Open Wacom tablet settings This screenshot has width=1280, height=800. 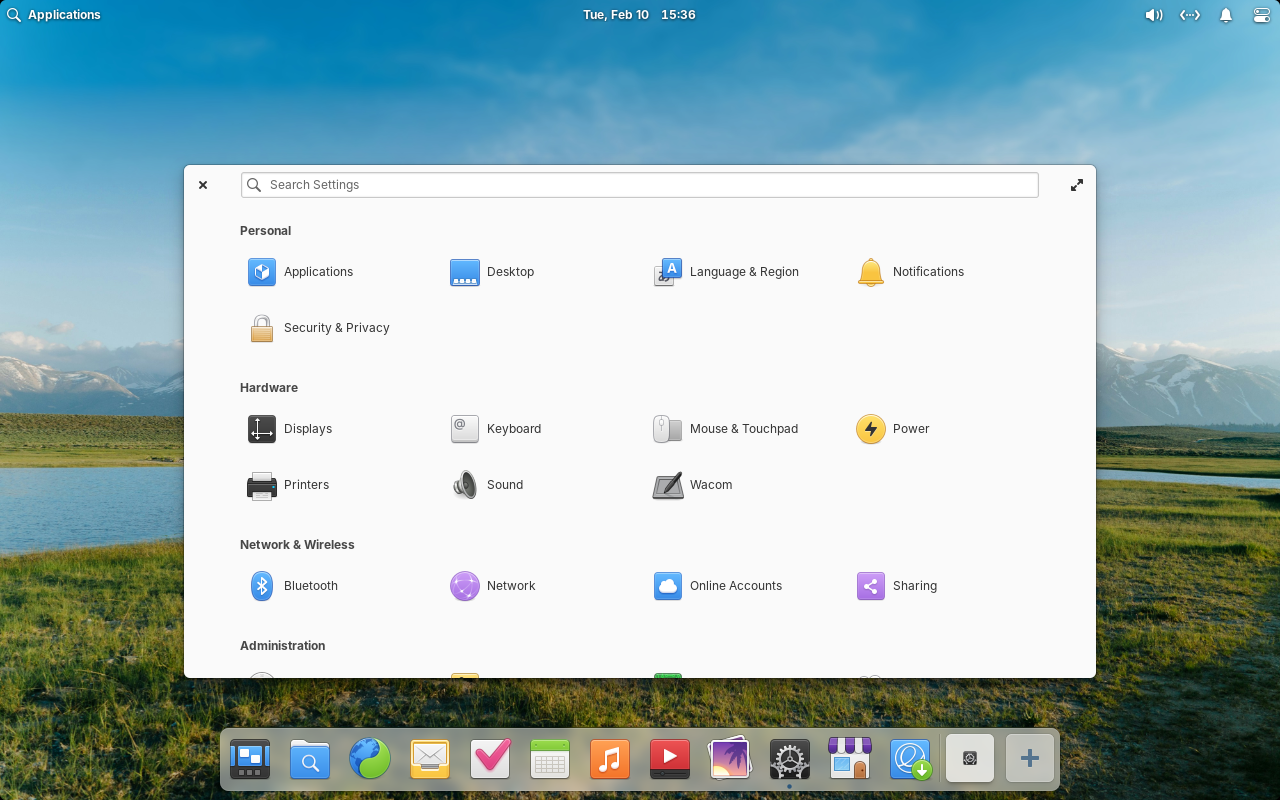[668, 485]
